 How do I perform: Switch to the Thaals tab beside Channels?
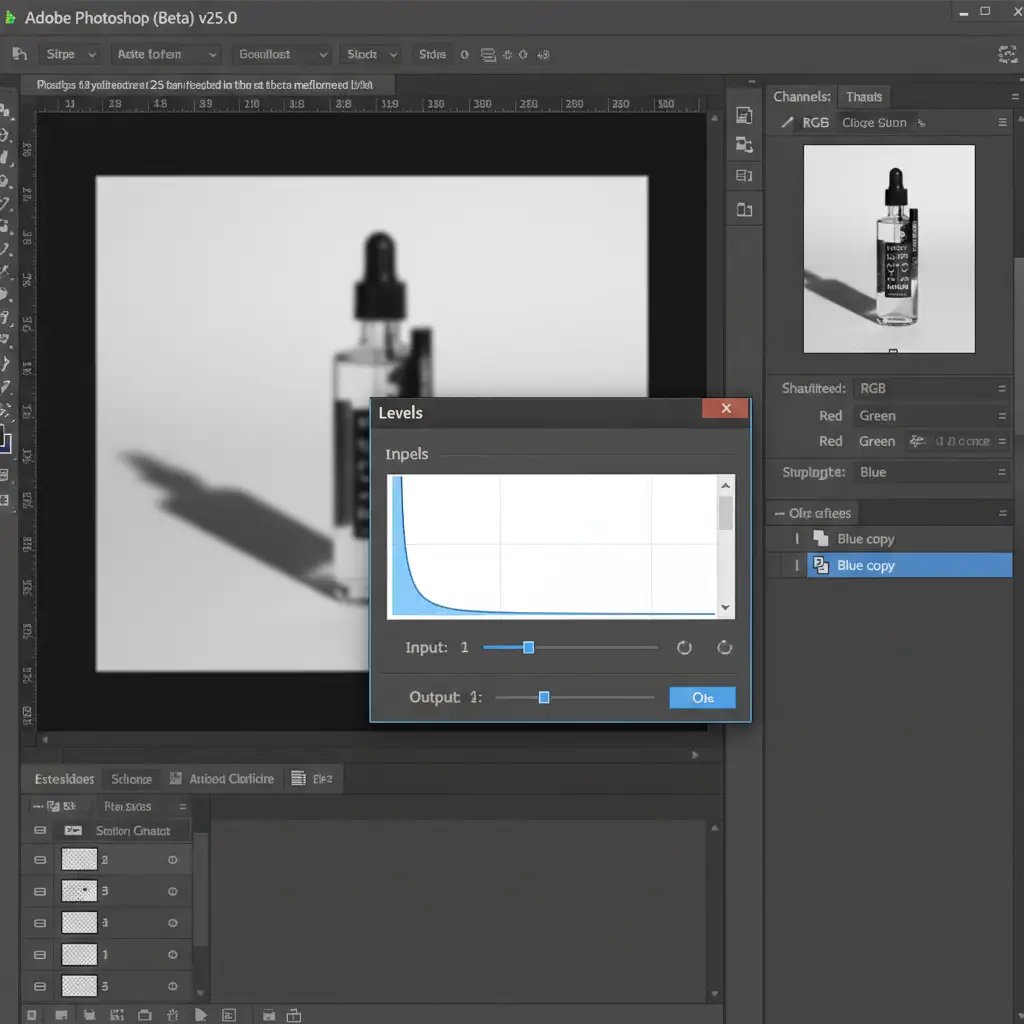click(863, 97)
